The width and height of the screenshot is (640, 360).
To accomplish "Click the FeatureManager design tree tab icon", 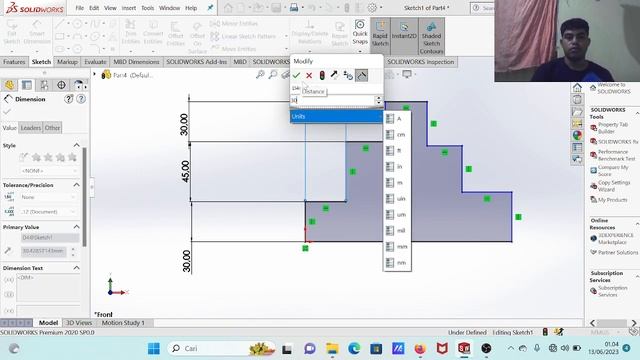I will point(9,85).
